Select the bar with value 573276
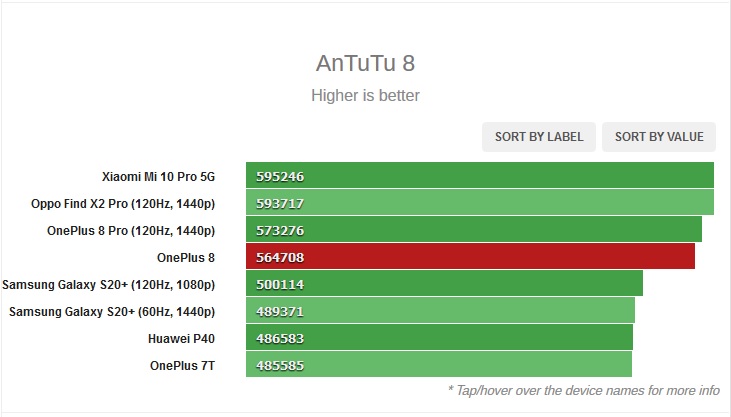 coord(474,229)
